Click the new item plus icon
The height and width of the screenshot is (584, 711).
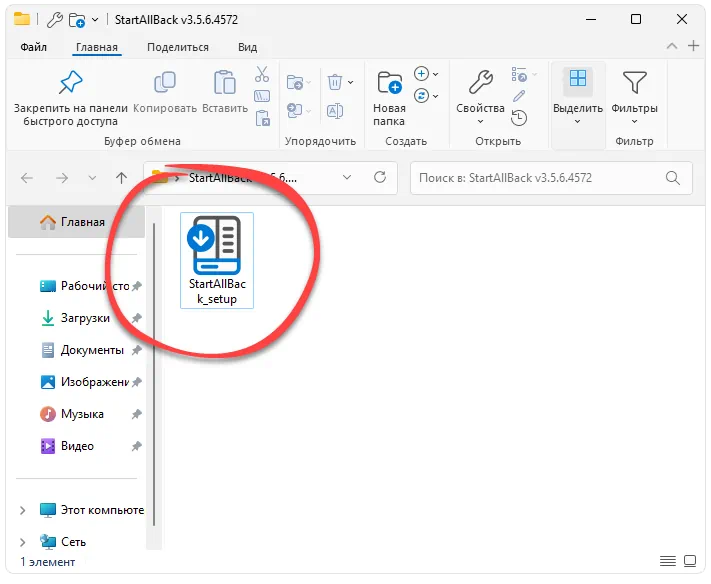(x=421, y=73)
